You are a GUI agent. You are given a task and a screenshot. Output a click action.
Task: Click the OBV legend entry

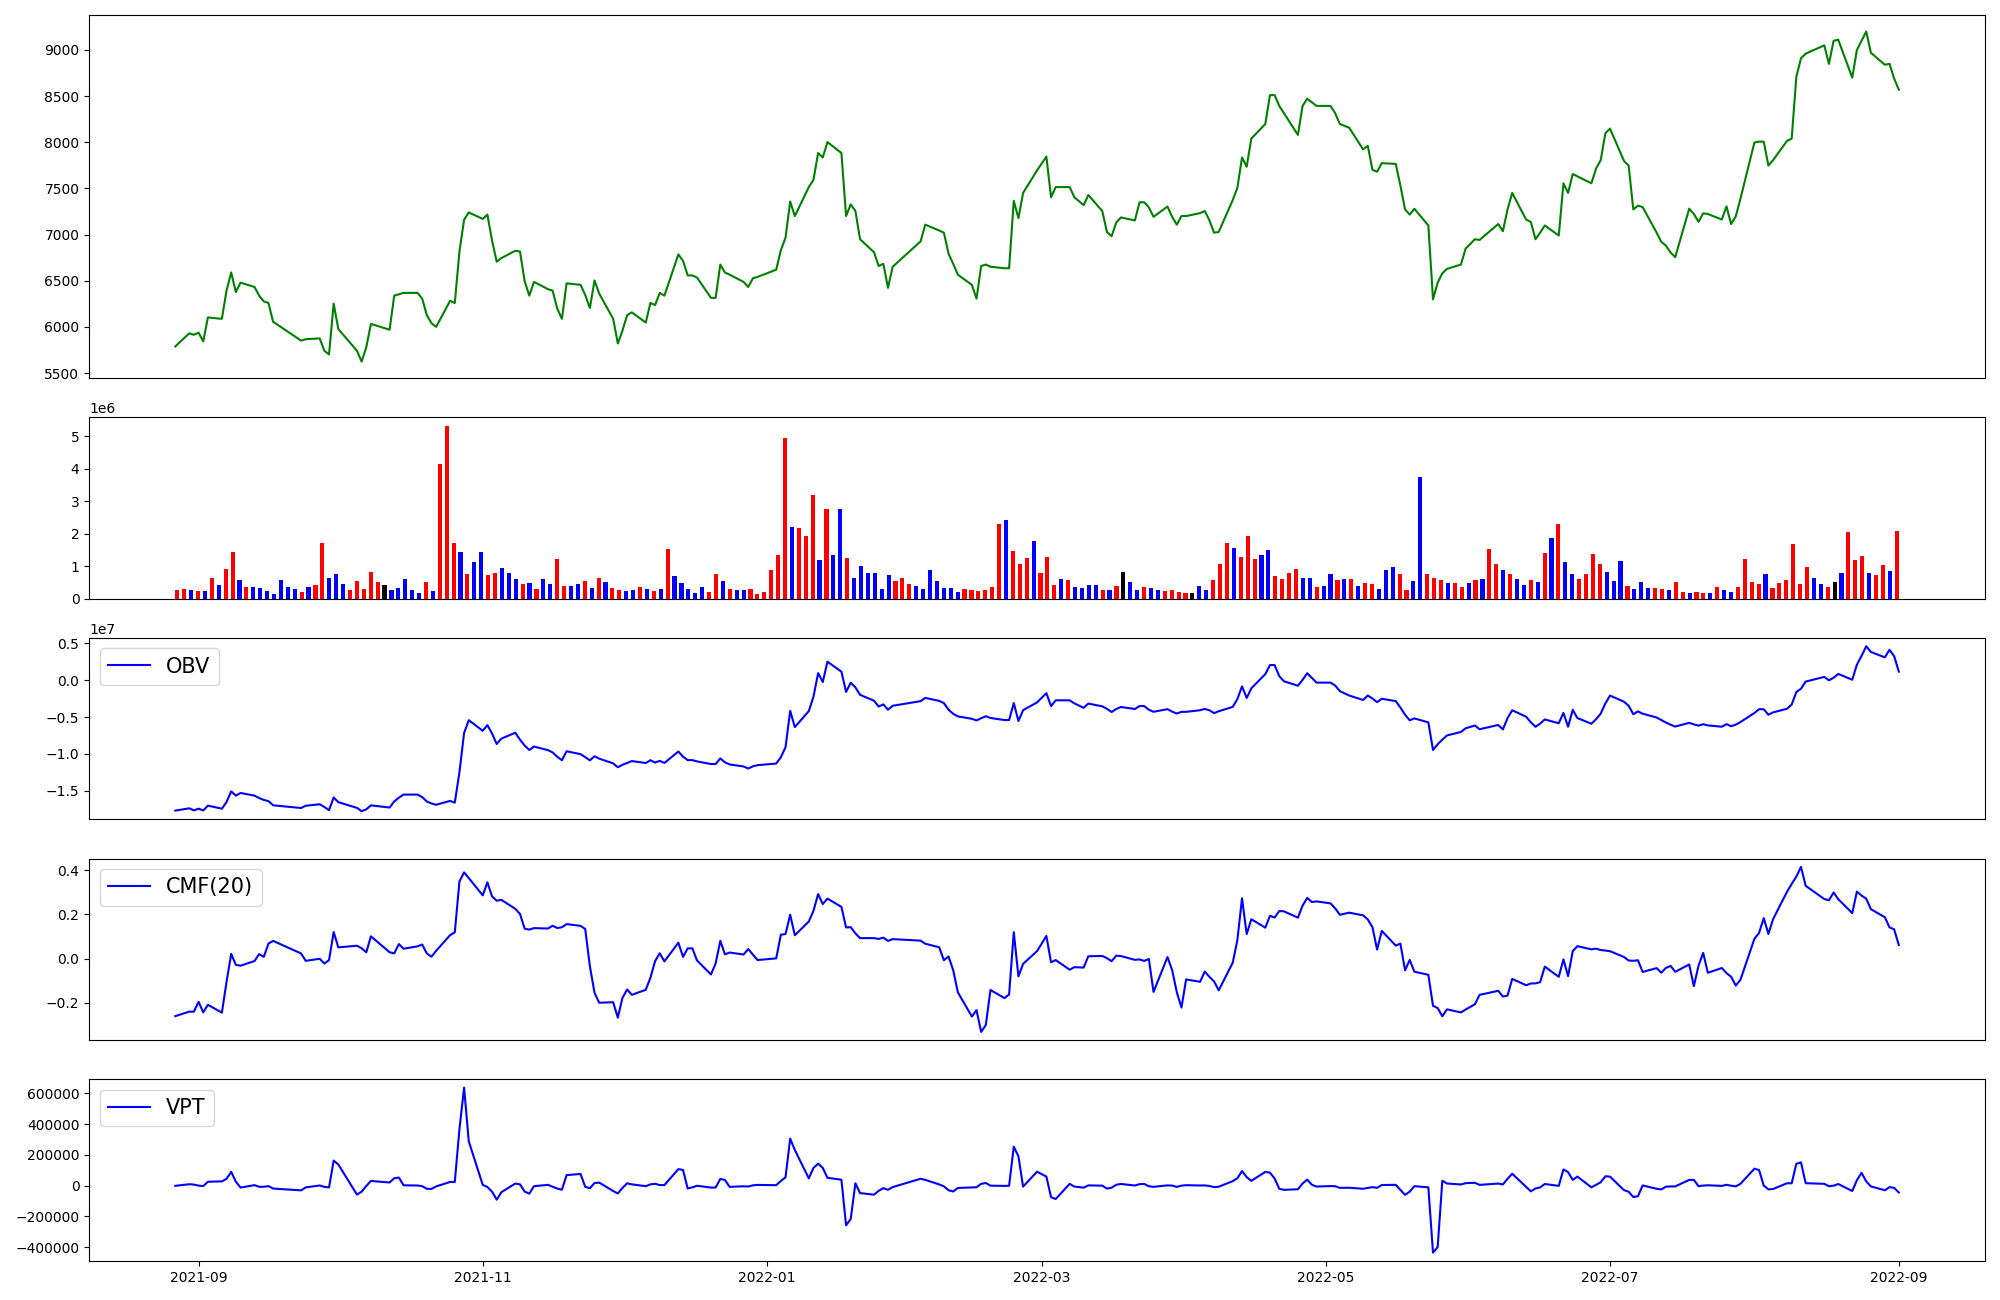point(186,666)
